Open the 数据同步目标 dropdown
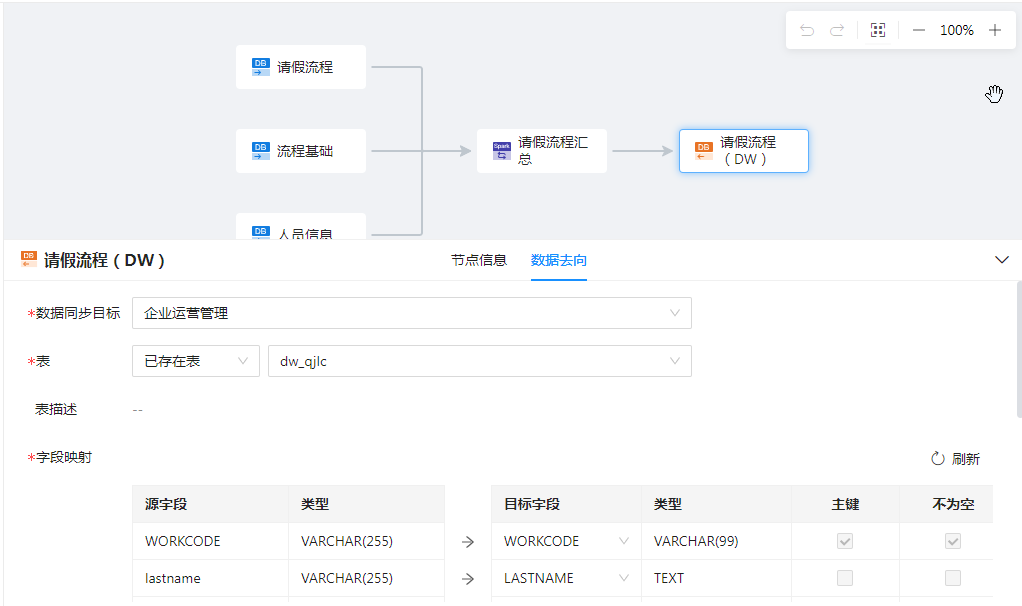The width and height of the screenshot is (1022, 606). [x=411, y=313]
